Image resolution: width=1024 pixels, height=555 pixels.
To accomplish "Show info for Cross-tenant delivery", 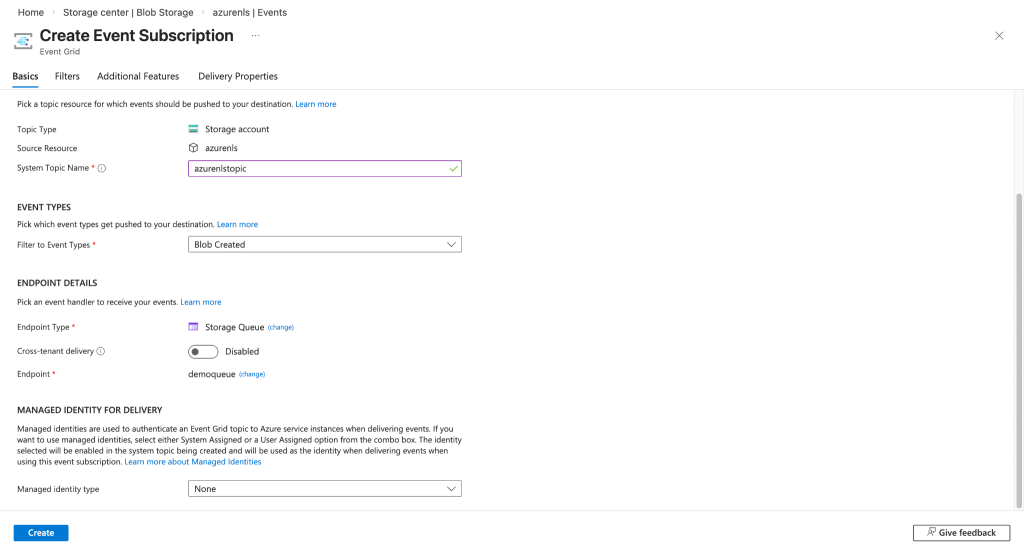I will pos(101,351).
